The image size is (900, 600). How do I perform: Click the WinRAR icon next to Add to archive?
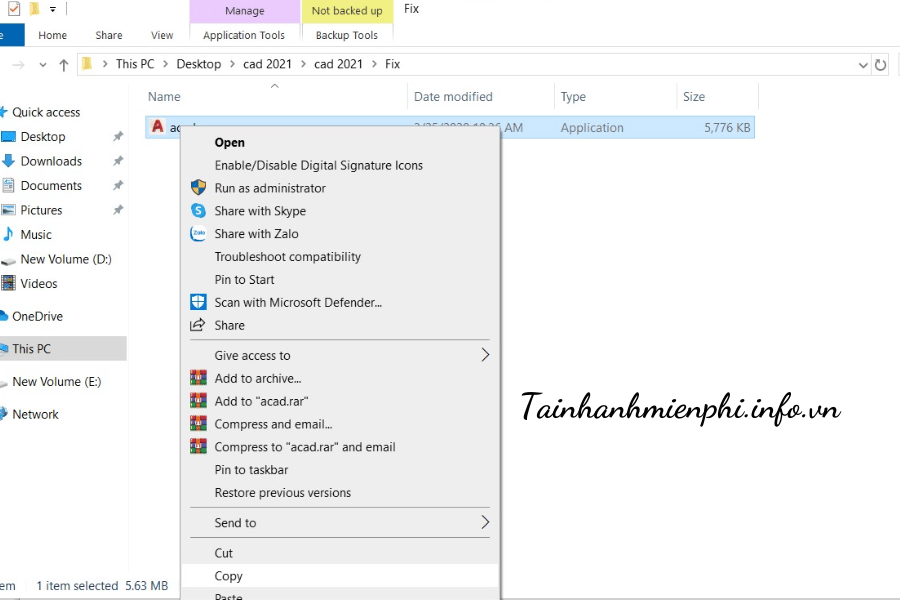(x=198, y=378)
